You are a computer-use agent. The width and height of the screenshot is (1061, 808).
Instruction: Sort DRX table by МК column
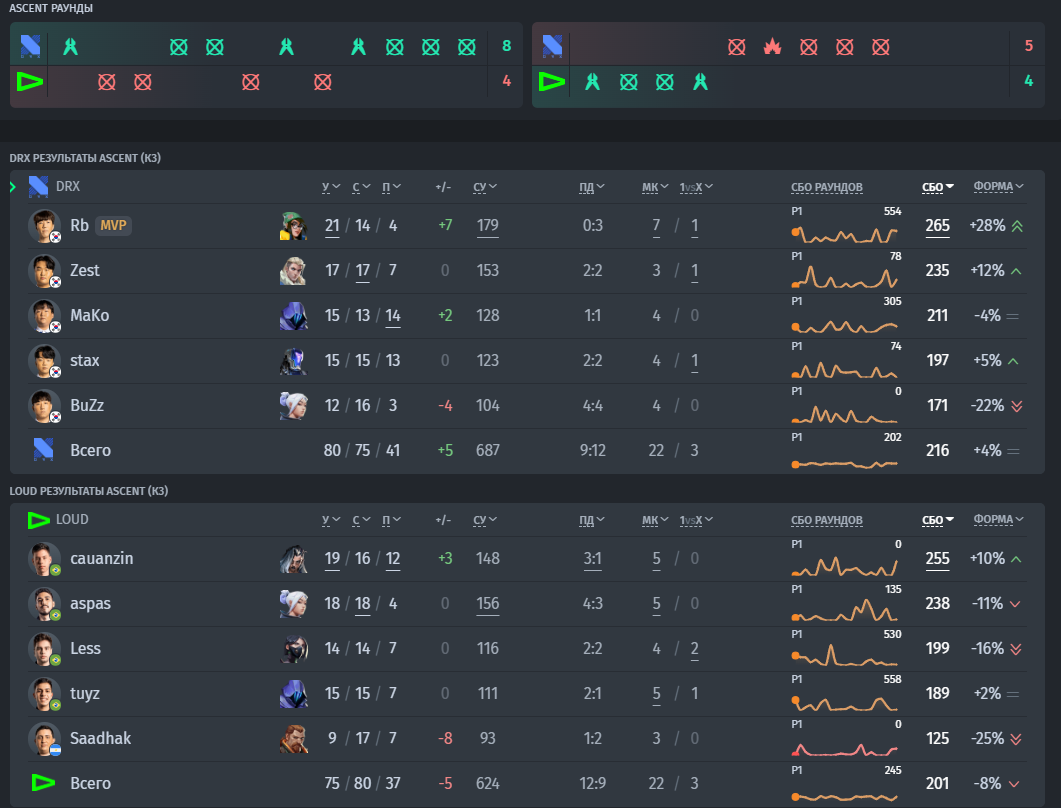tap(655, 187)
